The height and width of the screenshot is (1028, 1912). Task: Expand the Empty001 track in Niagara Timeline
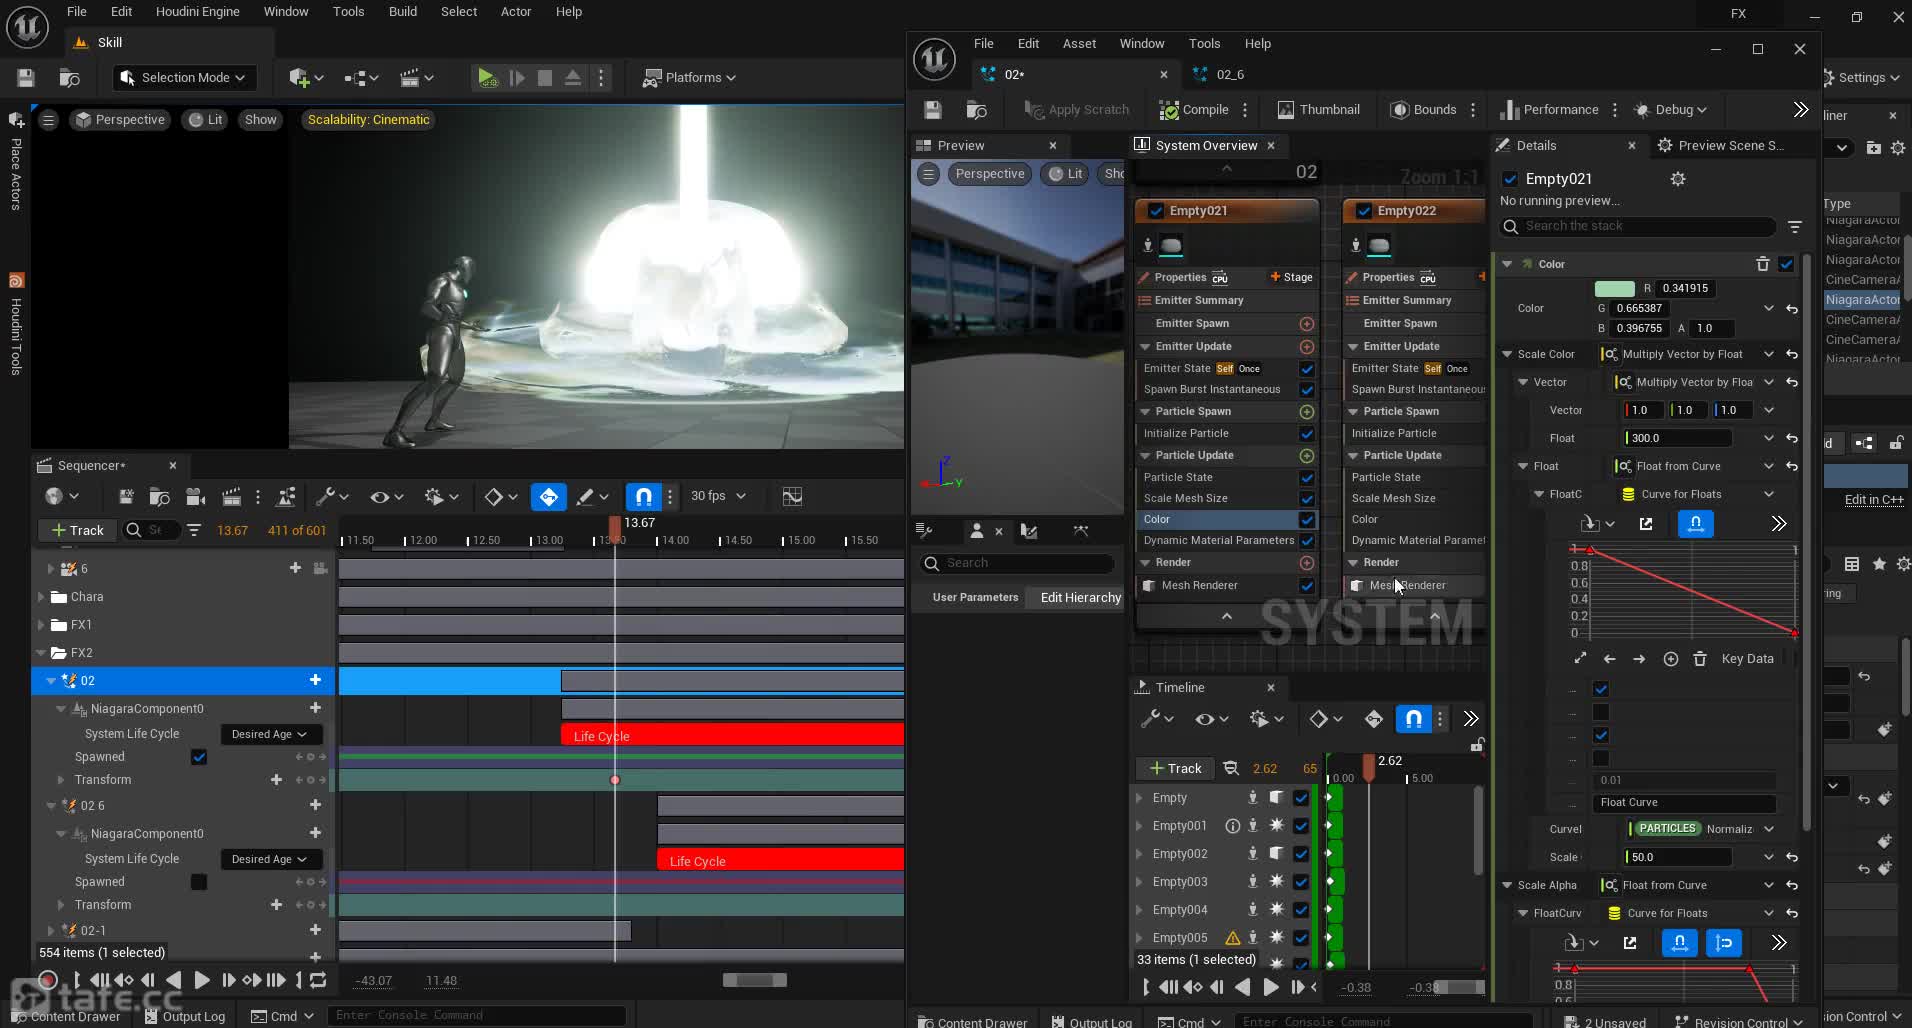coord(1139,827)
